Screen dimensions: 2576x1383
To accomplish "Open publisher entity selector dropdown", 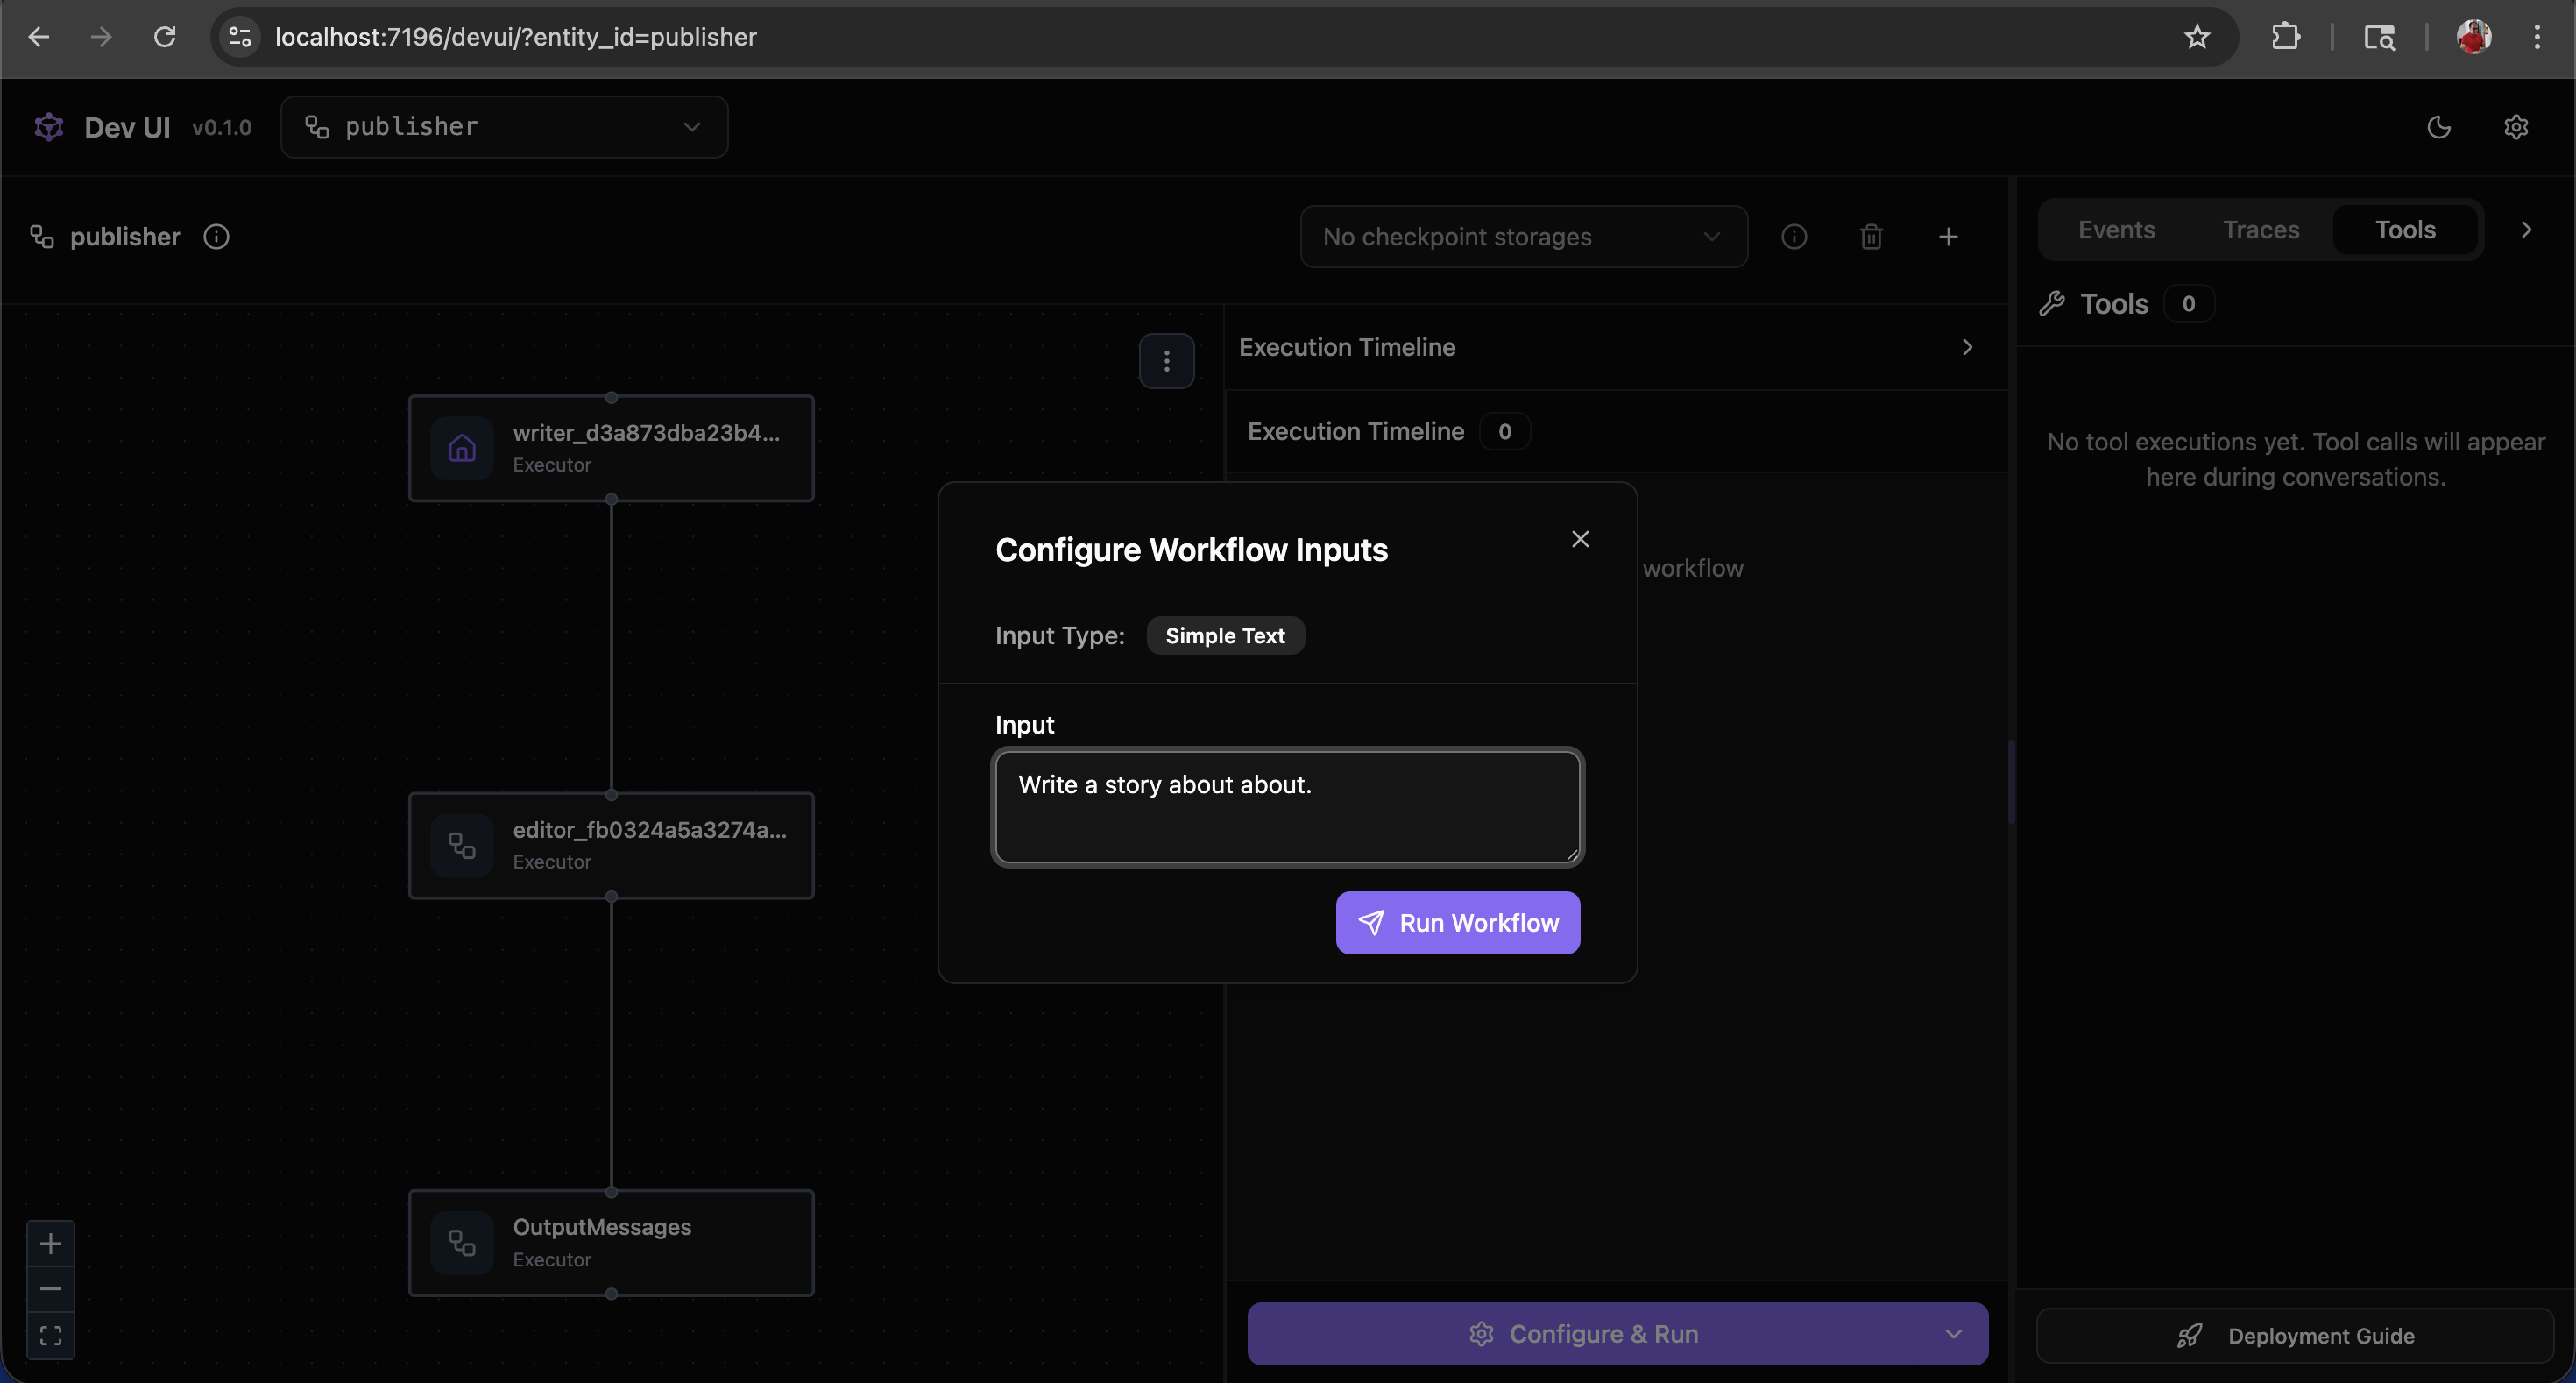I will click(x=504, y=127).
